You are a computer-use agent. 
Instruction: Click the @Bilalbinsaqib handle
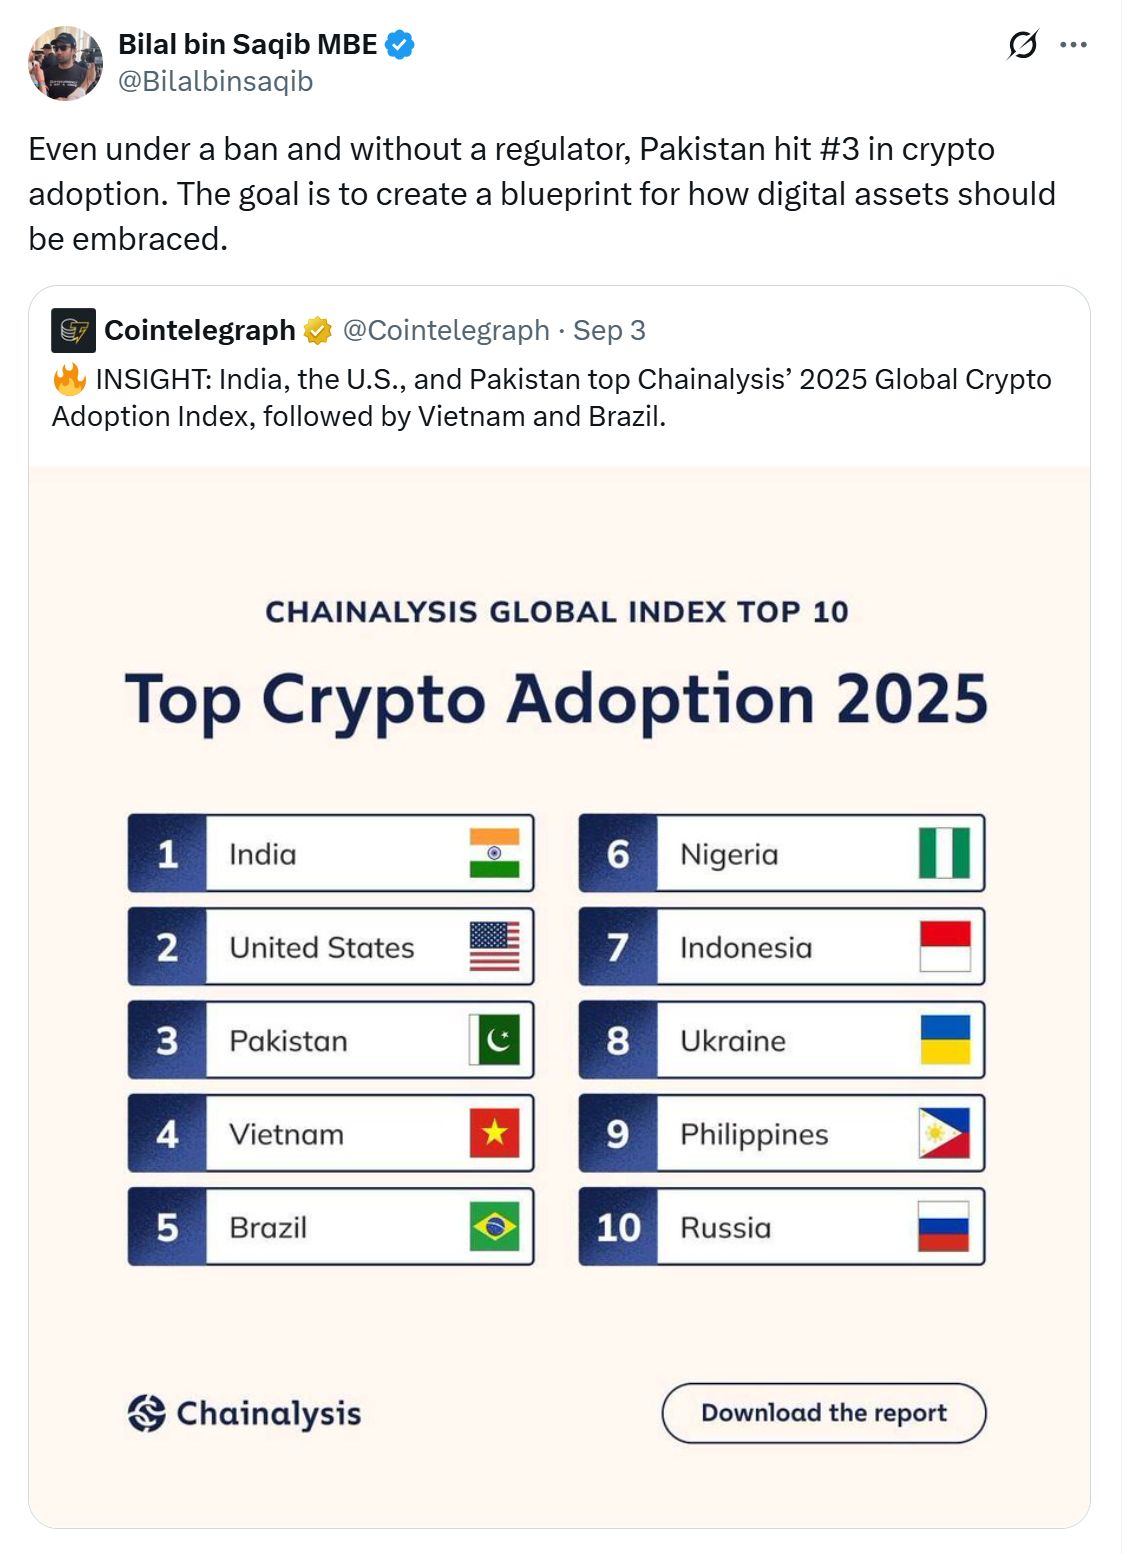[x=216, y=81]
